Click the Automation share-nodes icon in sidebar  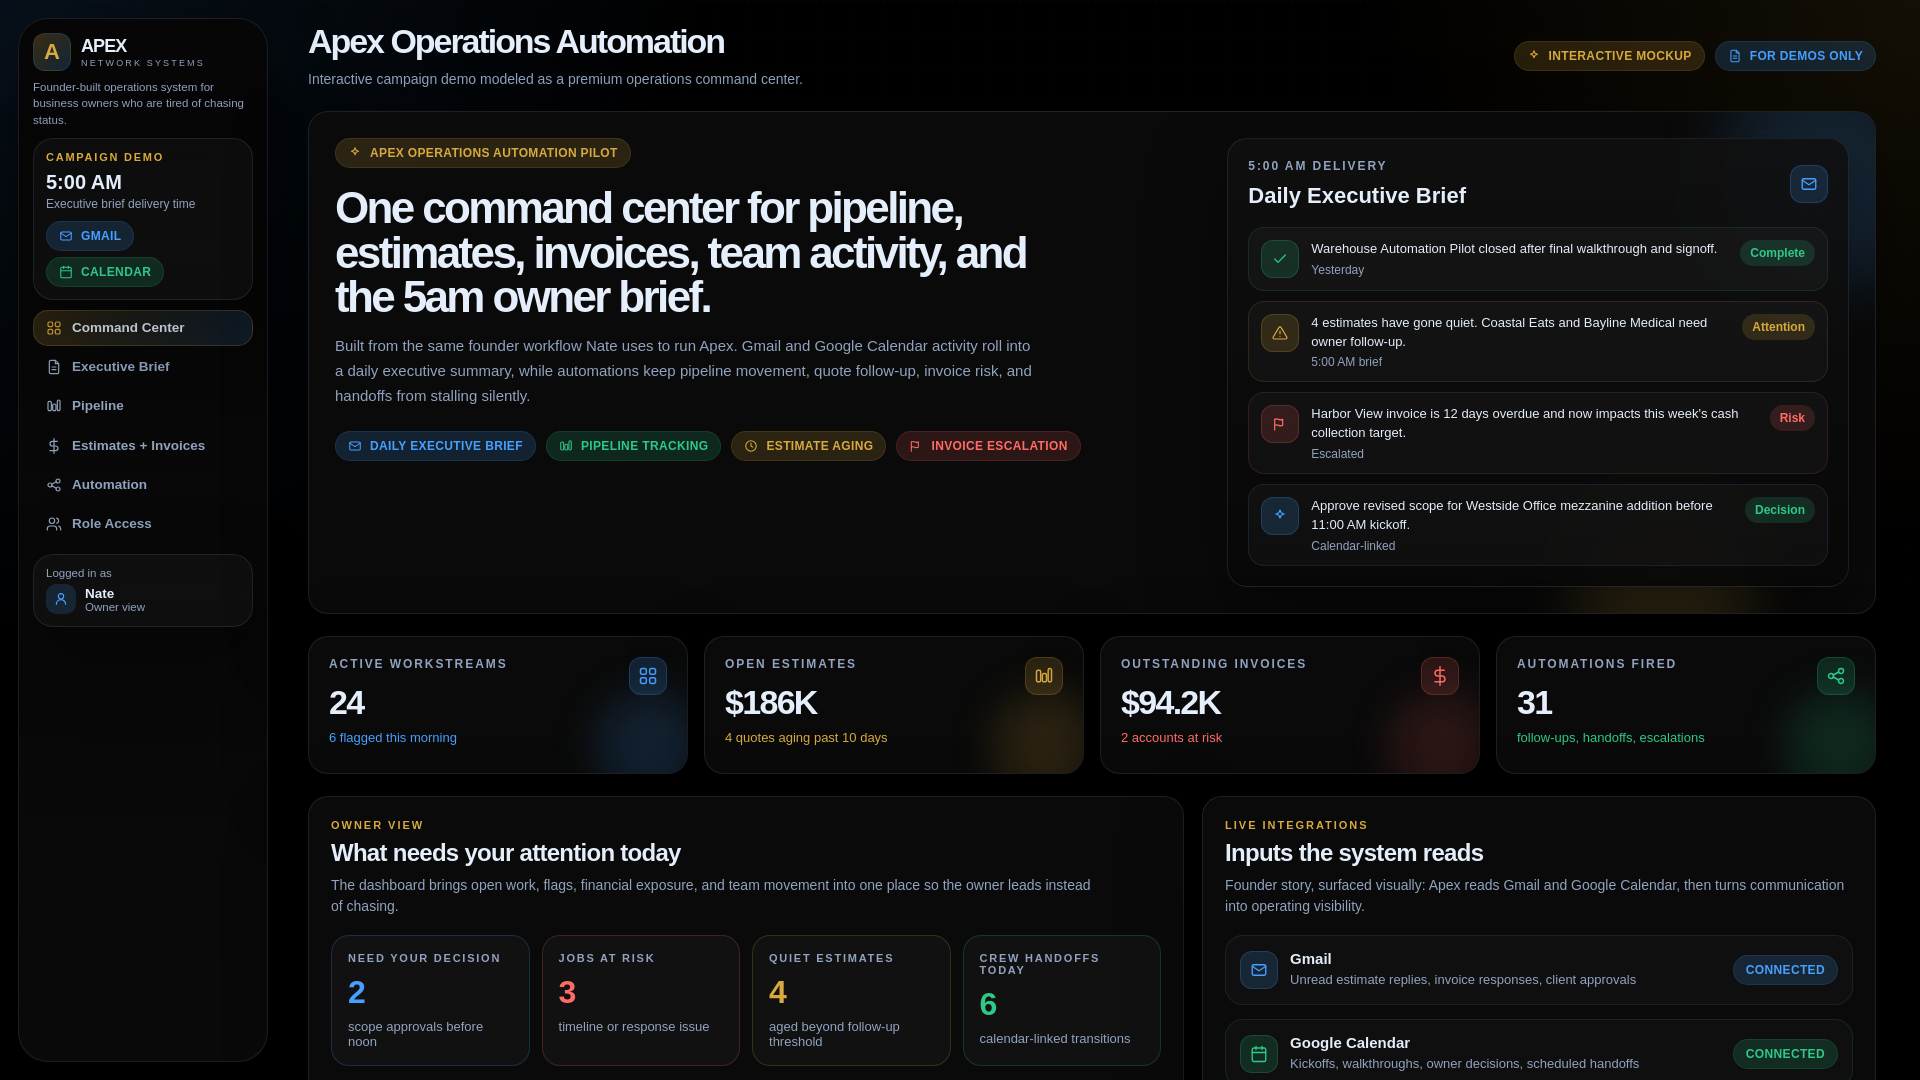(54, 485)
